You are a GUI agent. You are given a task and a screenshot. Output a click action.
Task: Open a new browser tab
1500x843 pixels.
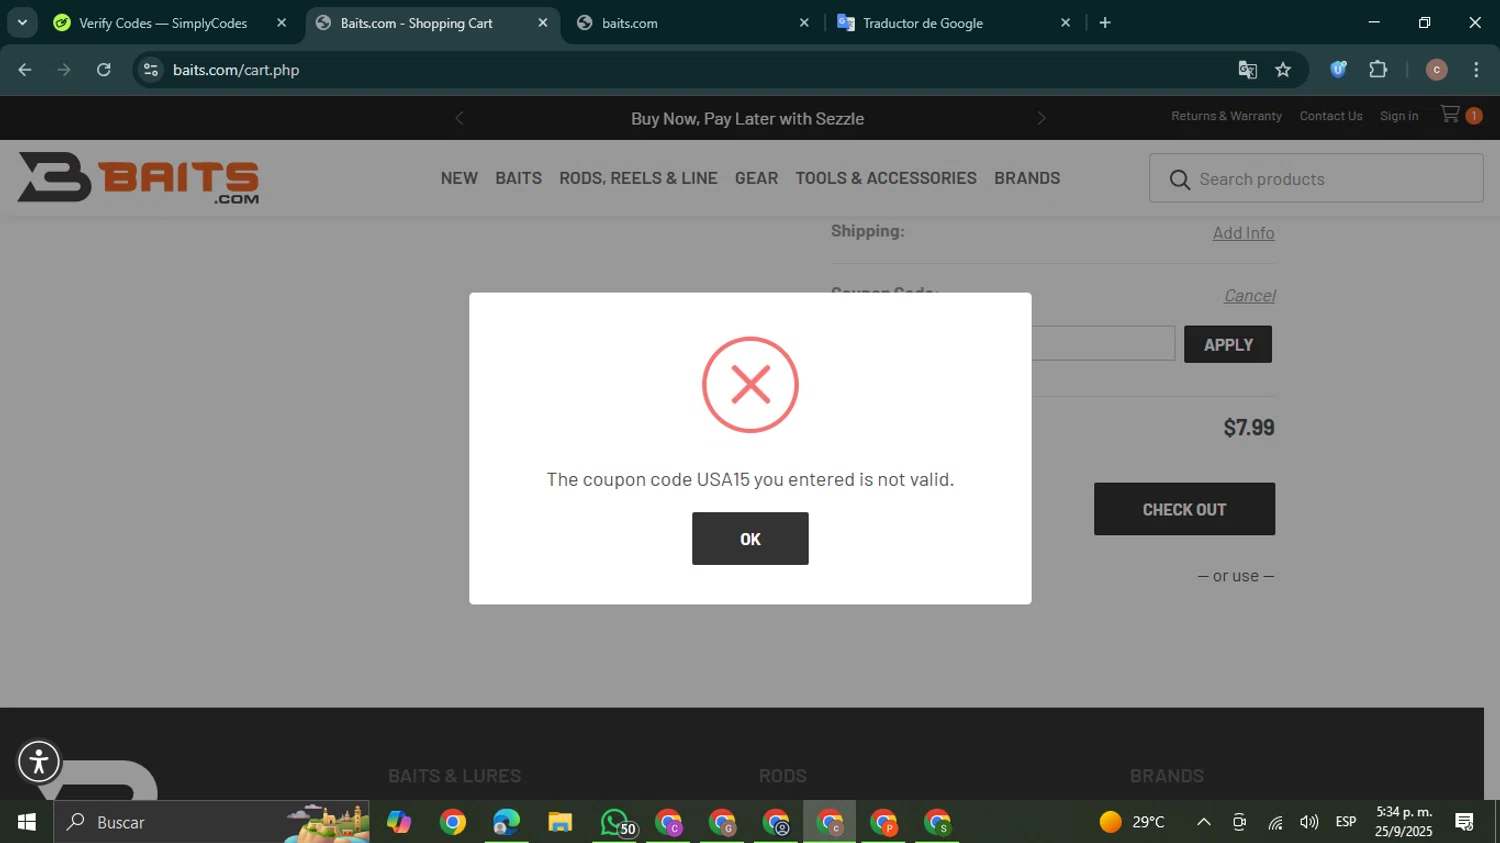[x=1105, y=22]
